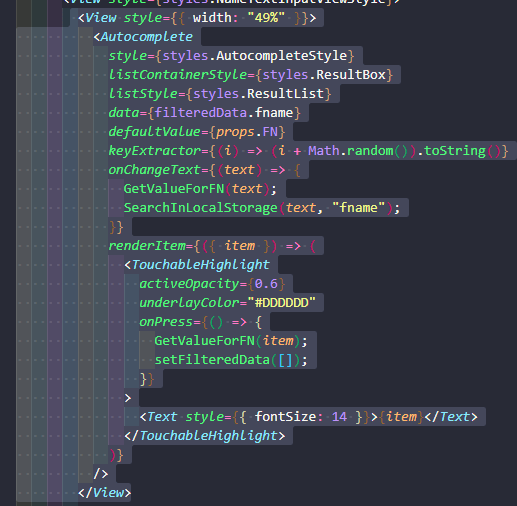Click data attribute with filteredData.fname
Image resolution: width=517 pixels, height=506 pixels.
pyautogui.click(x=205, y=113)
